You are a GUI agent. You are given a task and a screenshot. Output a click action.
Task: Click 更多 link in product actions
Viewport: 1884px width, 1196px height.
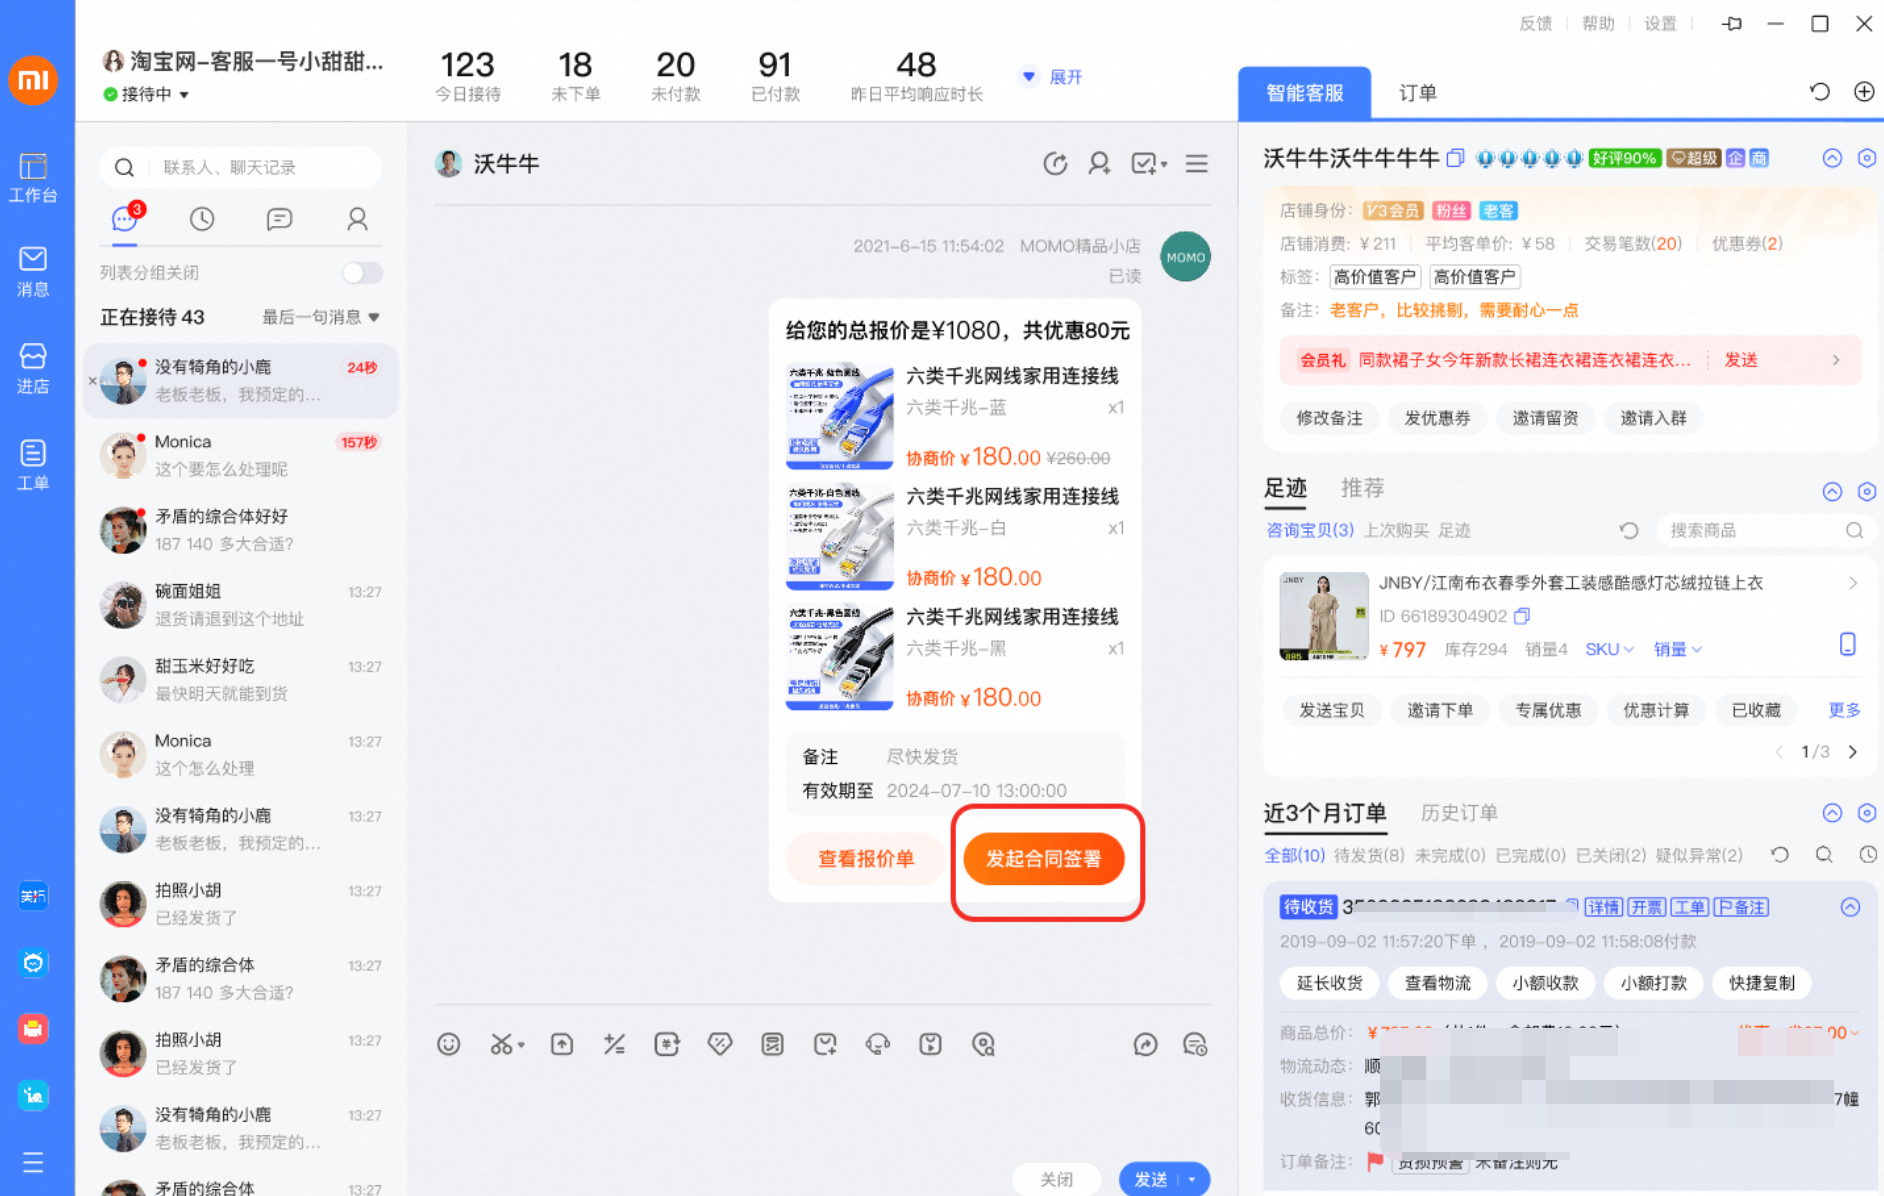1844,710
